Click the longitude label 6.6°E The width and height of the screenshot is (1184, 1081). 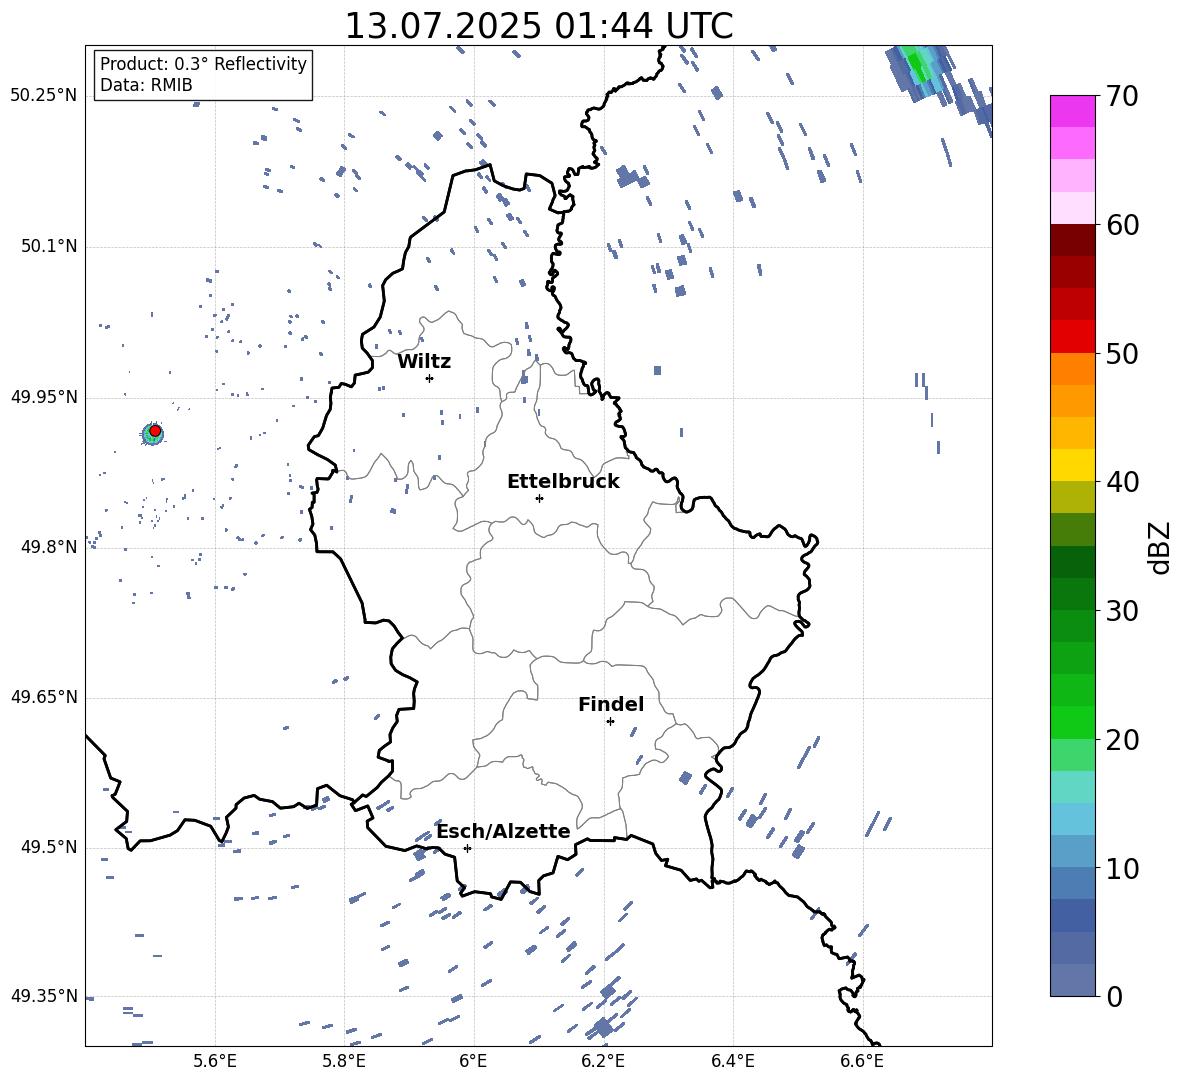(x=862, y=1061)
